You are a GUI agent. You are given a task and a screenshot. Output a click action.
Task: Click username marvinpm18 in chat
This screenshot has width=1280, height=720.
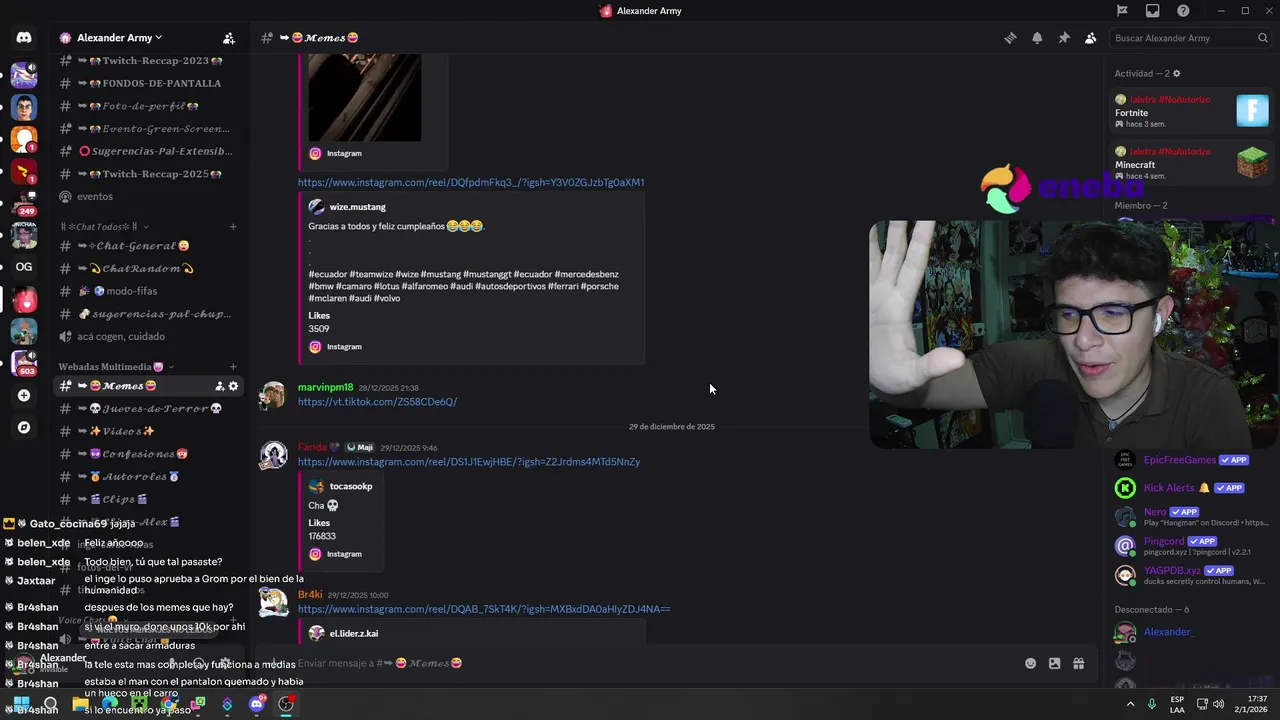pyautogui.click(x=325, y=387)
